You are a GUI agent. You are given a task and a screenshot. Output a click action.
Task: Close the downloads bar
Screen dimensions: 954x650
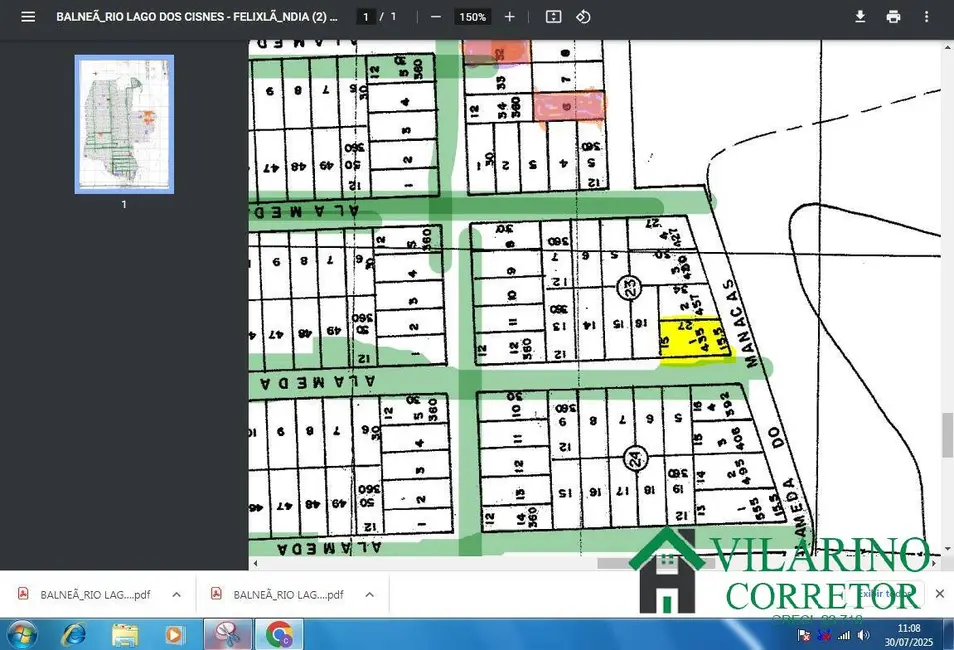pos(939,594)
